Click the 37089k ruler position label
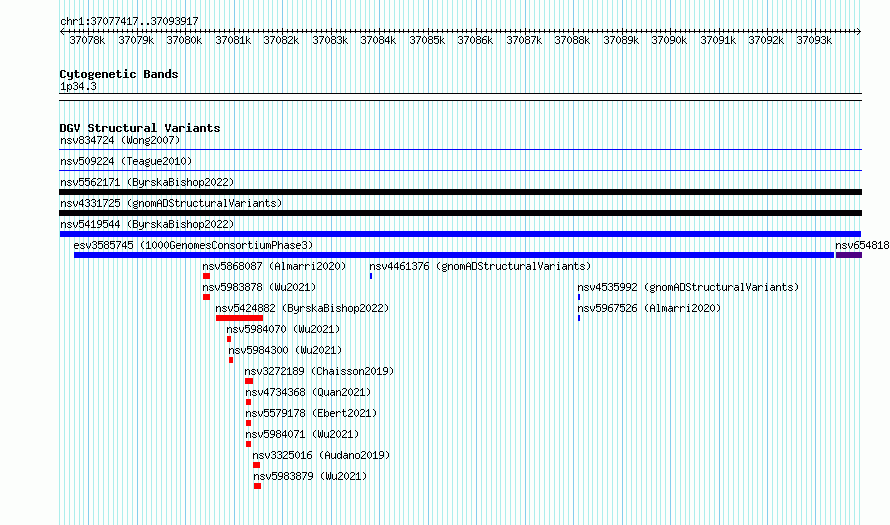 point(621,41)
